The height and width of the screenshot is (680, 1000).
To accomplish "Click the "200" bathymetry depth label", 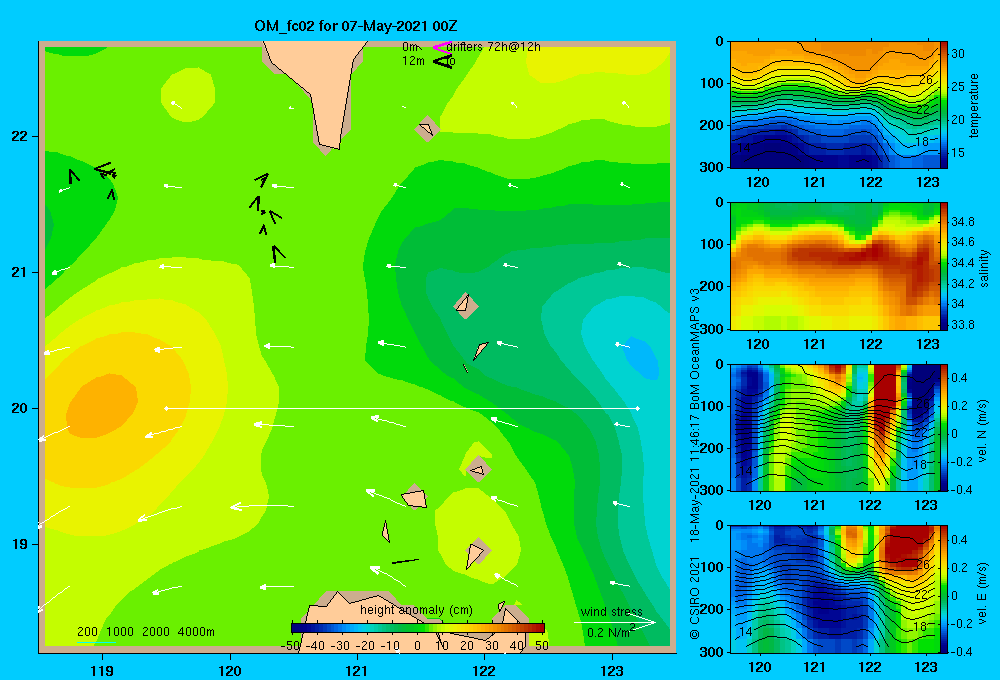I will 87,632.
